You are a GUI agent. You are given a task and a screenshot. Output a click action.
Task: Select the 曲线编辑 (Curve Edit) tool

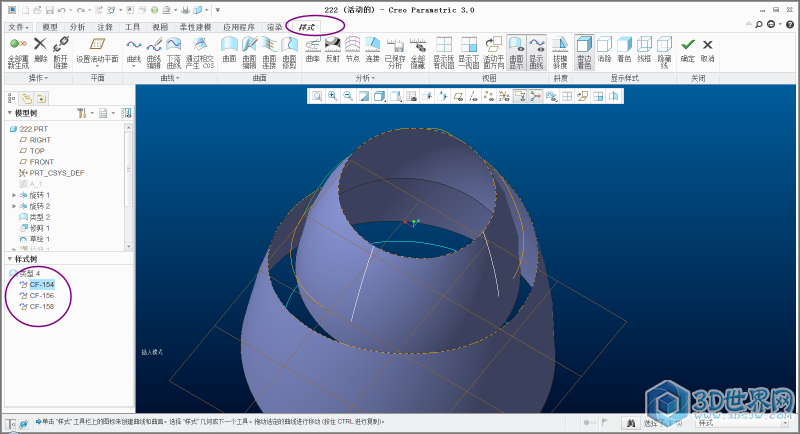(x=154, y=44)
